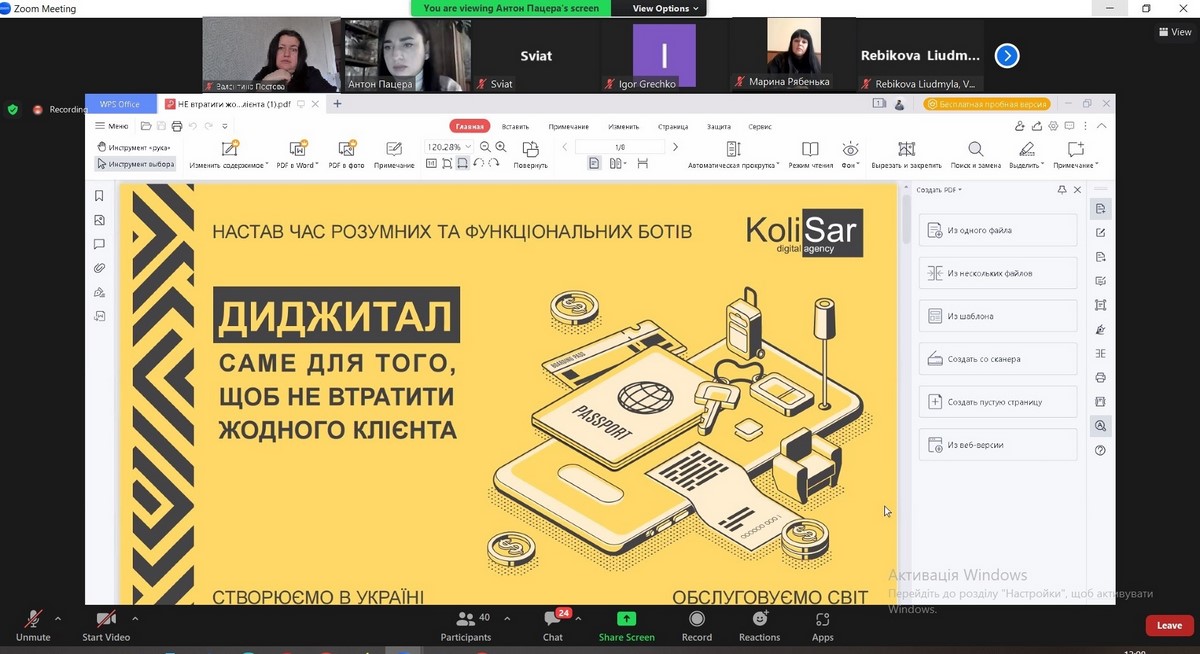Expand the Автоматическая прокрутка dropdown

[x=779, y=165]
